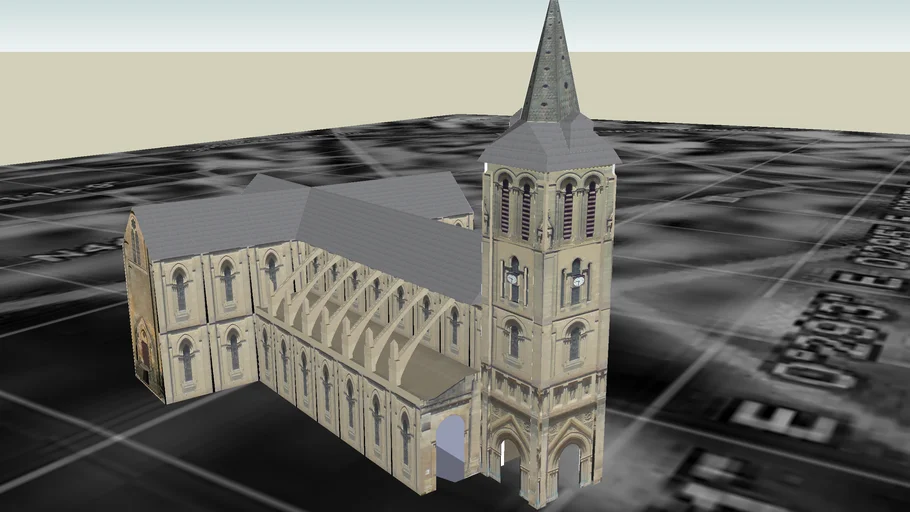This screenshot has height=512, width=910.
Task: Select the right clock face on the tower
Action: (578, 281)
